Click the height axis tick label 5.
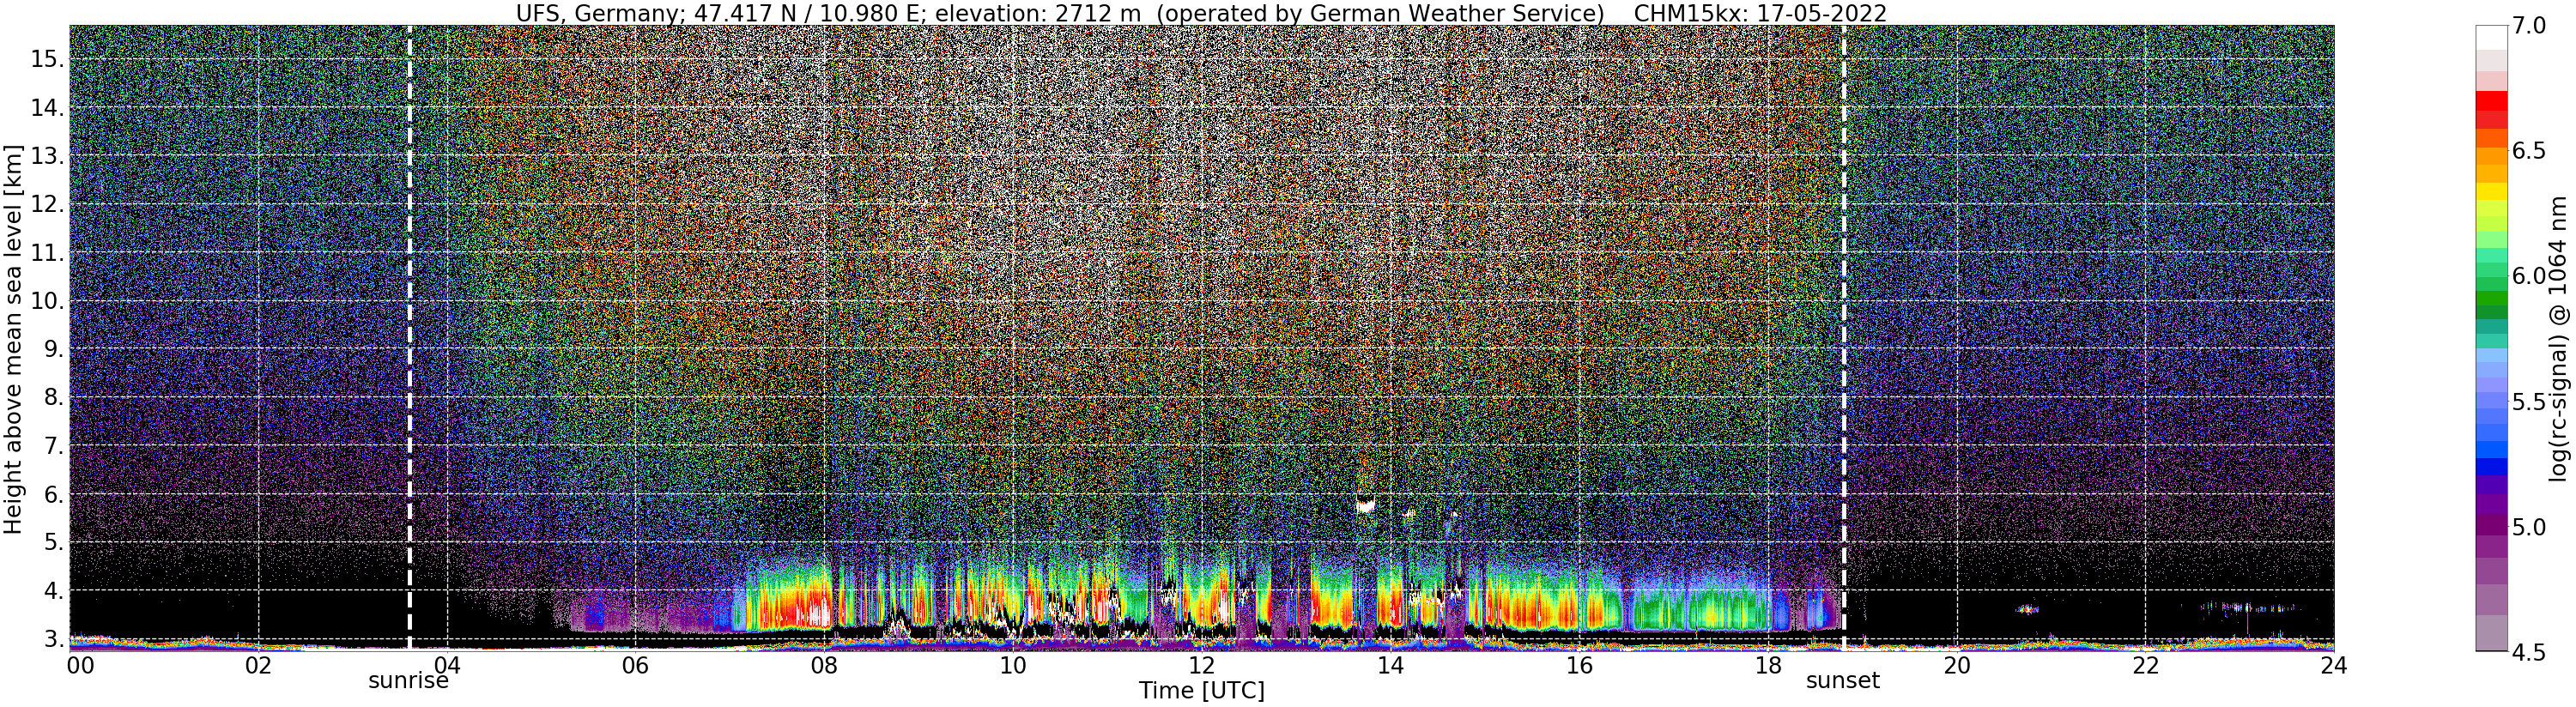The image size is (2576, 707). pyautogui.click(x=55, y=543)
